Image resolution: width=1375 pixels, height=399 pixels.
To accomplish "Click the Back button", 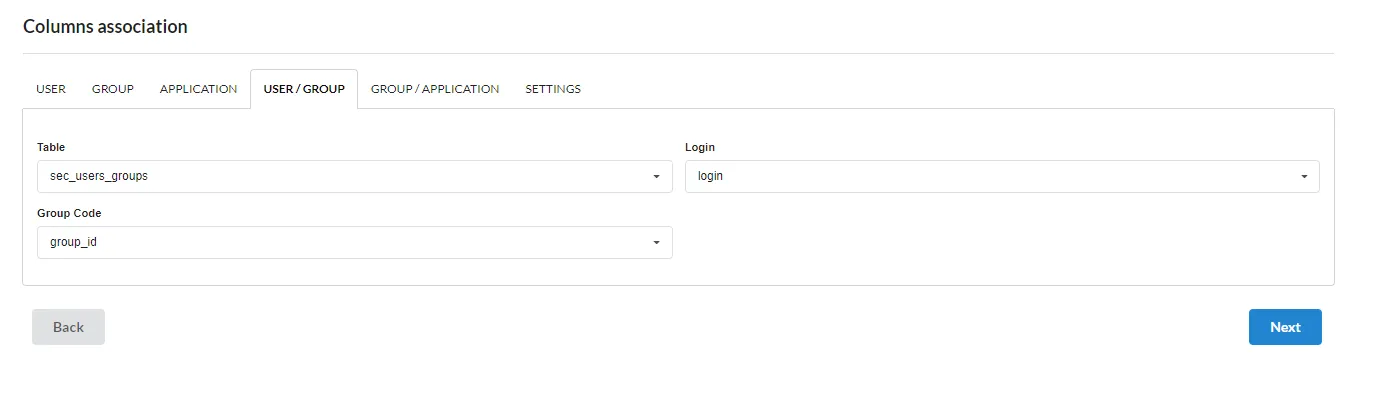I will pos(68,327).
